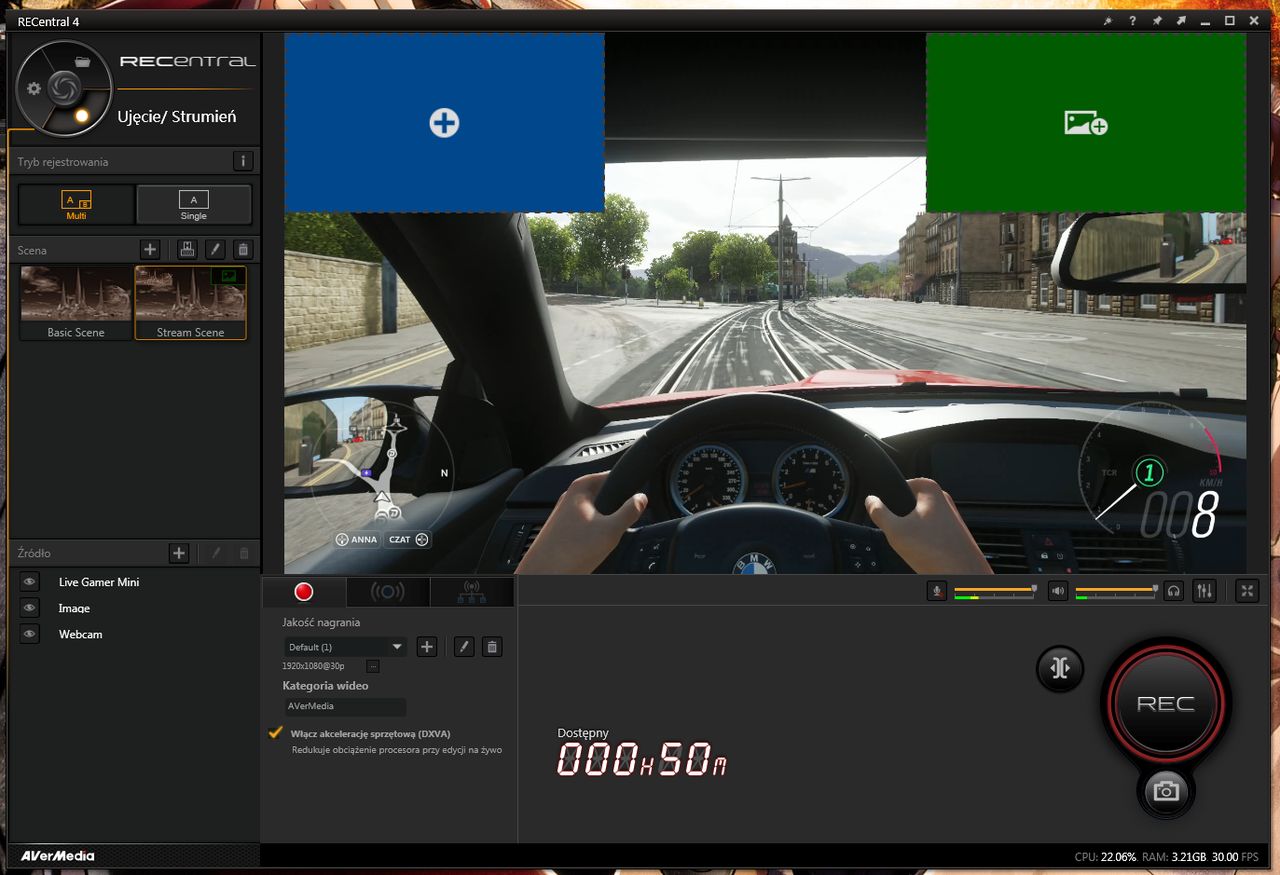The image size is (1280, 875).
Task: Start recording with the REC button
Action: (x=1166, y=704)
